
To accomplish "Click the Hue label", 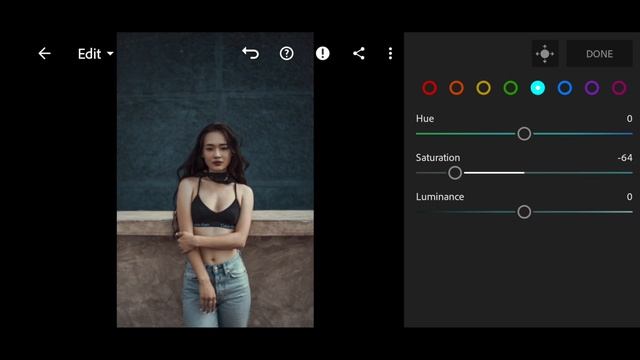I will coord(424,118).
